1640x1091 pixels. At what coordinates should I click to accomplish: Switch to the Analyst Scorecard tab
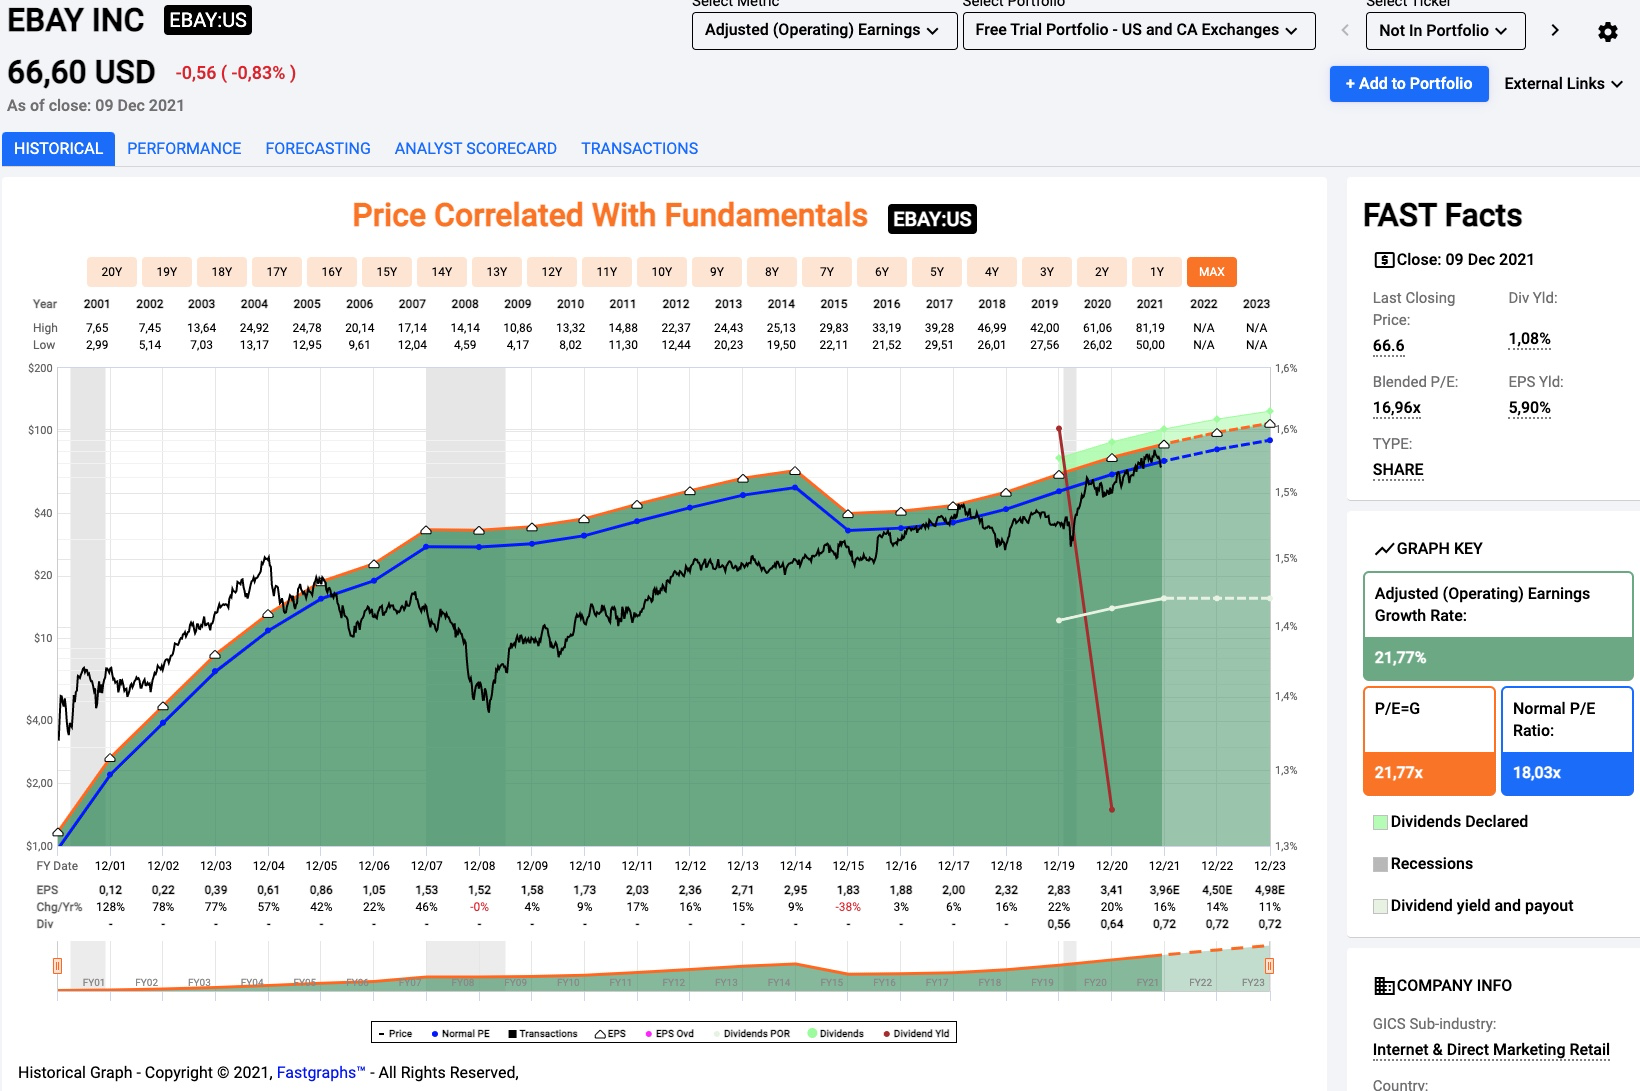pyautogui.click(x=476, y=149)
